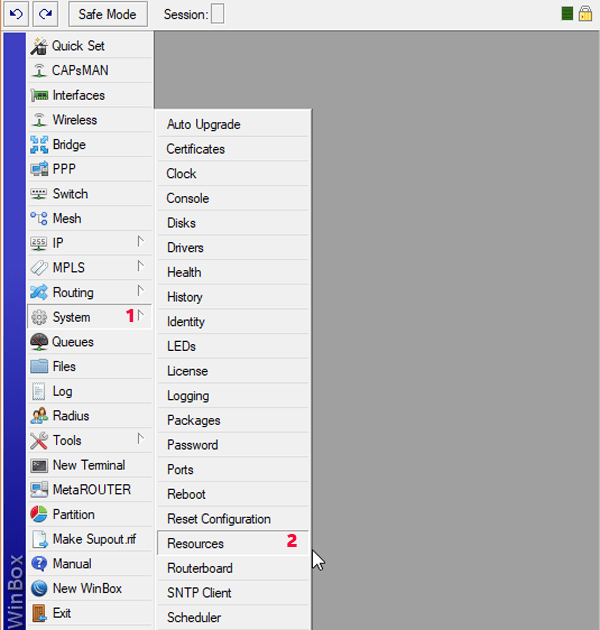Select LEDs submenu entry
This screenshot has height=630, width=600.
[233, 346]
